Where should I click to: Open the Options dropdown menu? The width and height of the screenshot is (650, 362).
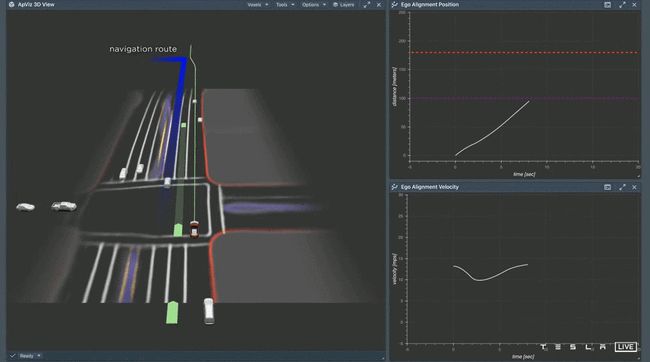314,5
